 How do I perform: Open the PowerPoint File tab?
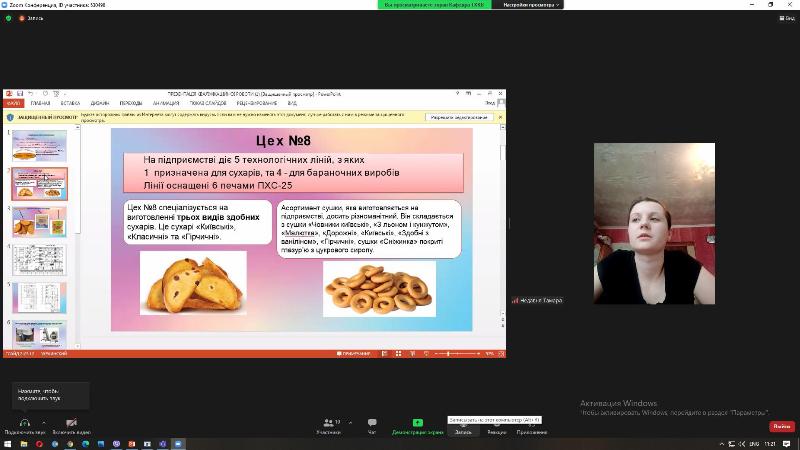(13, 103)
